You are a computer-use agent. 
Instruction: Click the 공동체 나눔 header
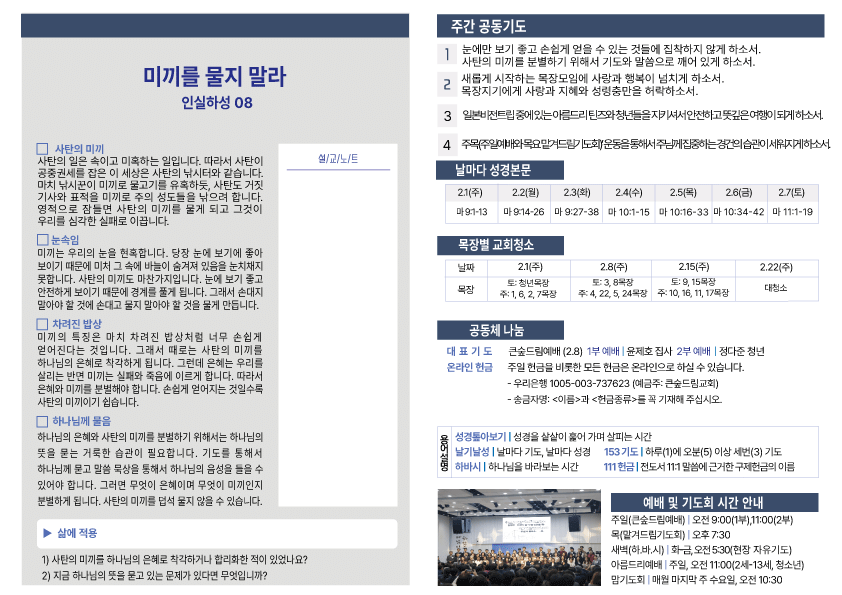point(488,331)
